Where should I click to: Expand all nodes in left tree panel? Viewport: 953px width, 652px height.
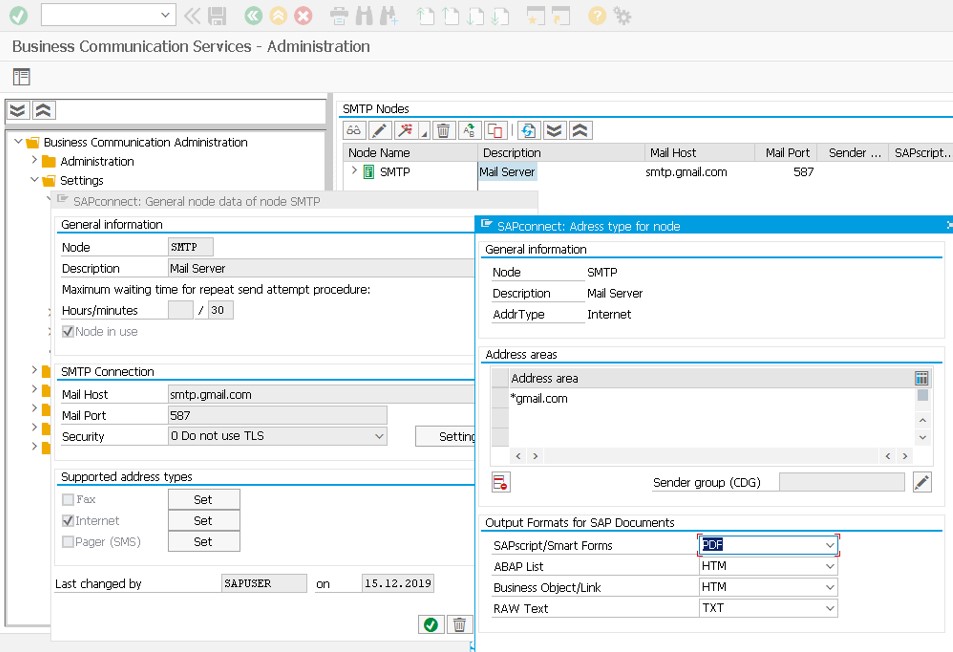18,111
